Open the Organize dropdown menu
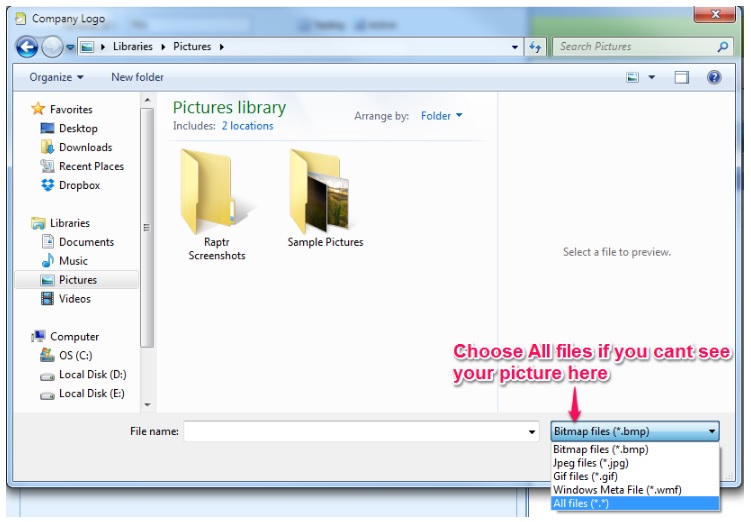This screenshot has height=522, width=751. 56,77
